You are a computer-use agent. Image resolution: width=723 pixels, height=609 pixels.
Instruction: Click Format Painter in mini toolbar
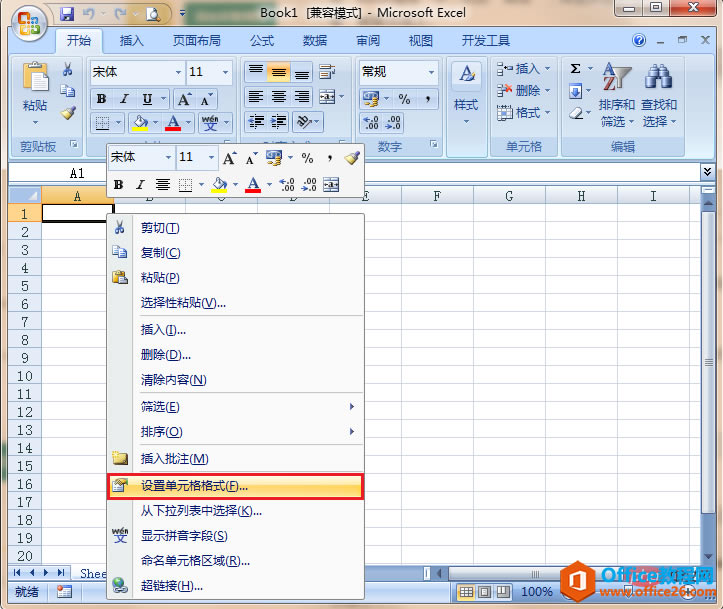pos(352,158)
